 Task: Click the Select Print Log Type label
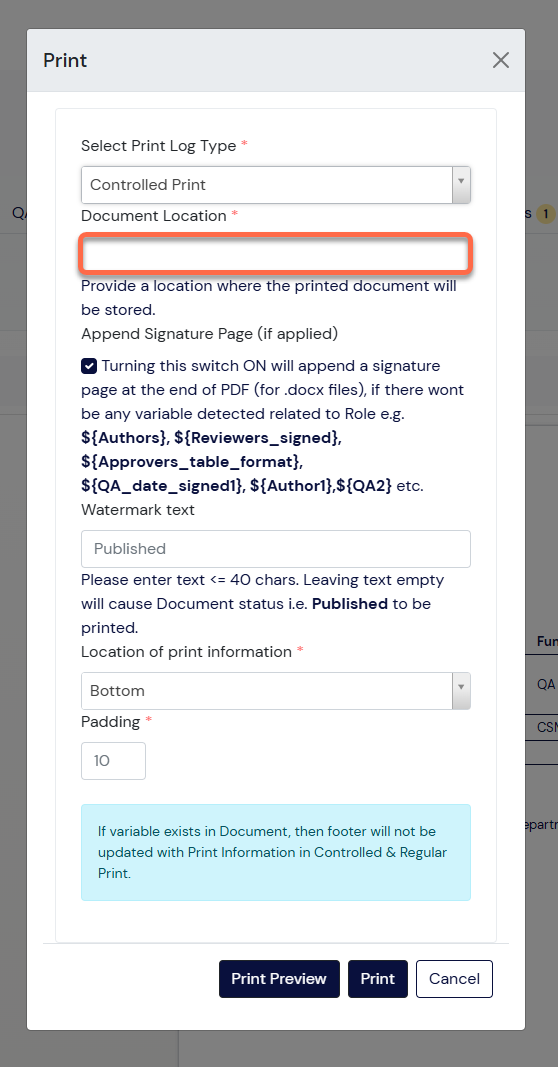[159, 146]
